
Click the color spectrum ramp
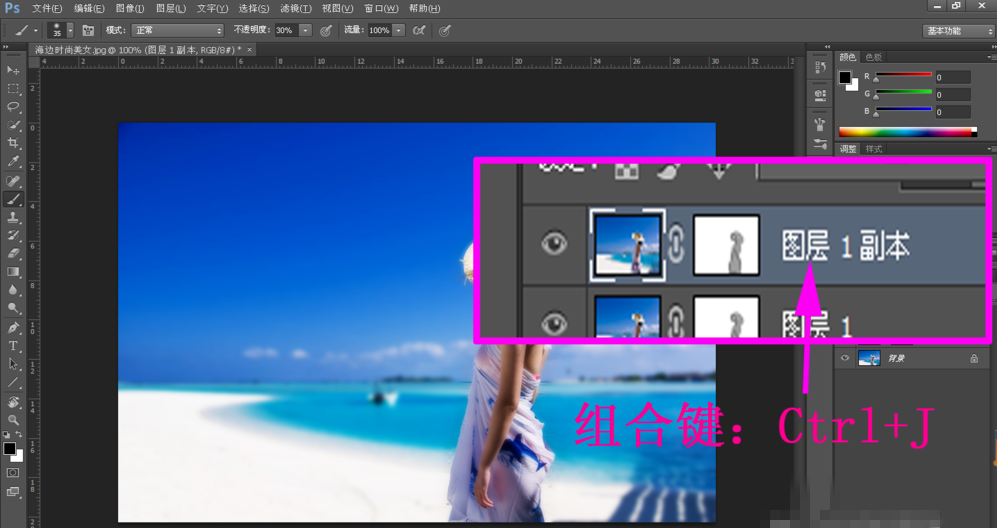coord(907,132)
